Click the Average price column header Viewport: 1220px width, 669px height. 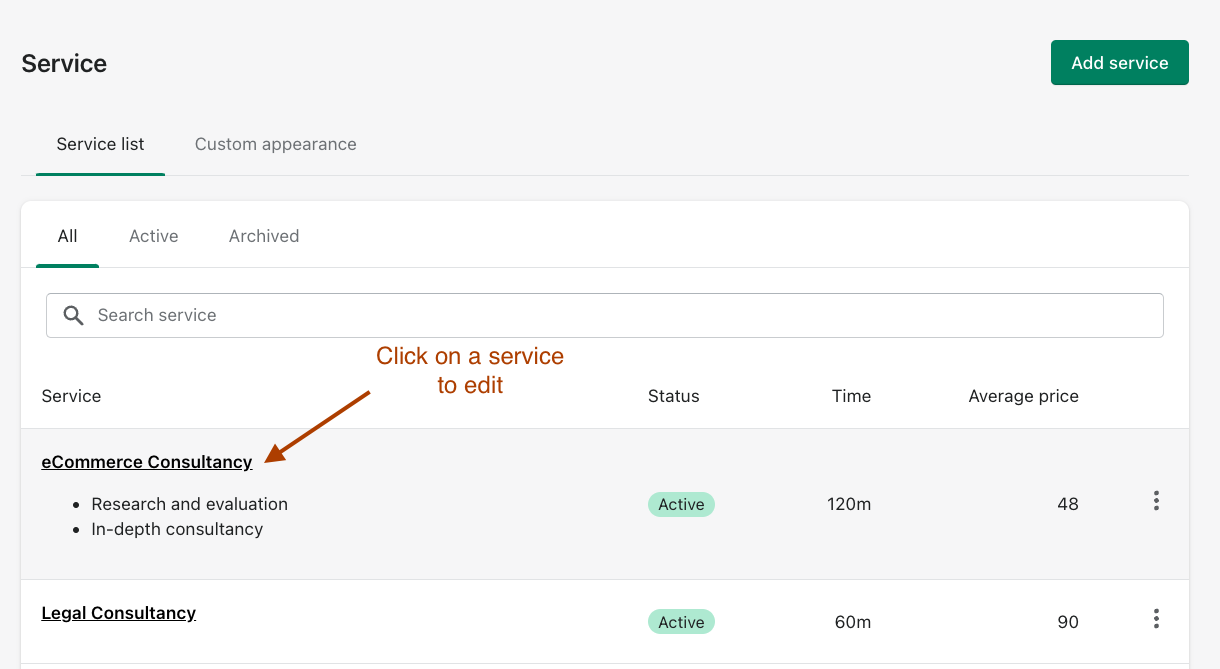point(1023,396)
